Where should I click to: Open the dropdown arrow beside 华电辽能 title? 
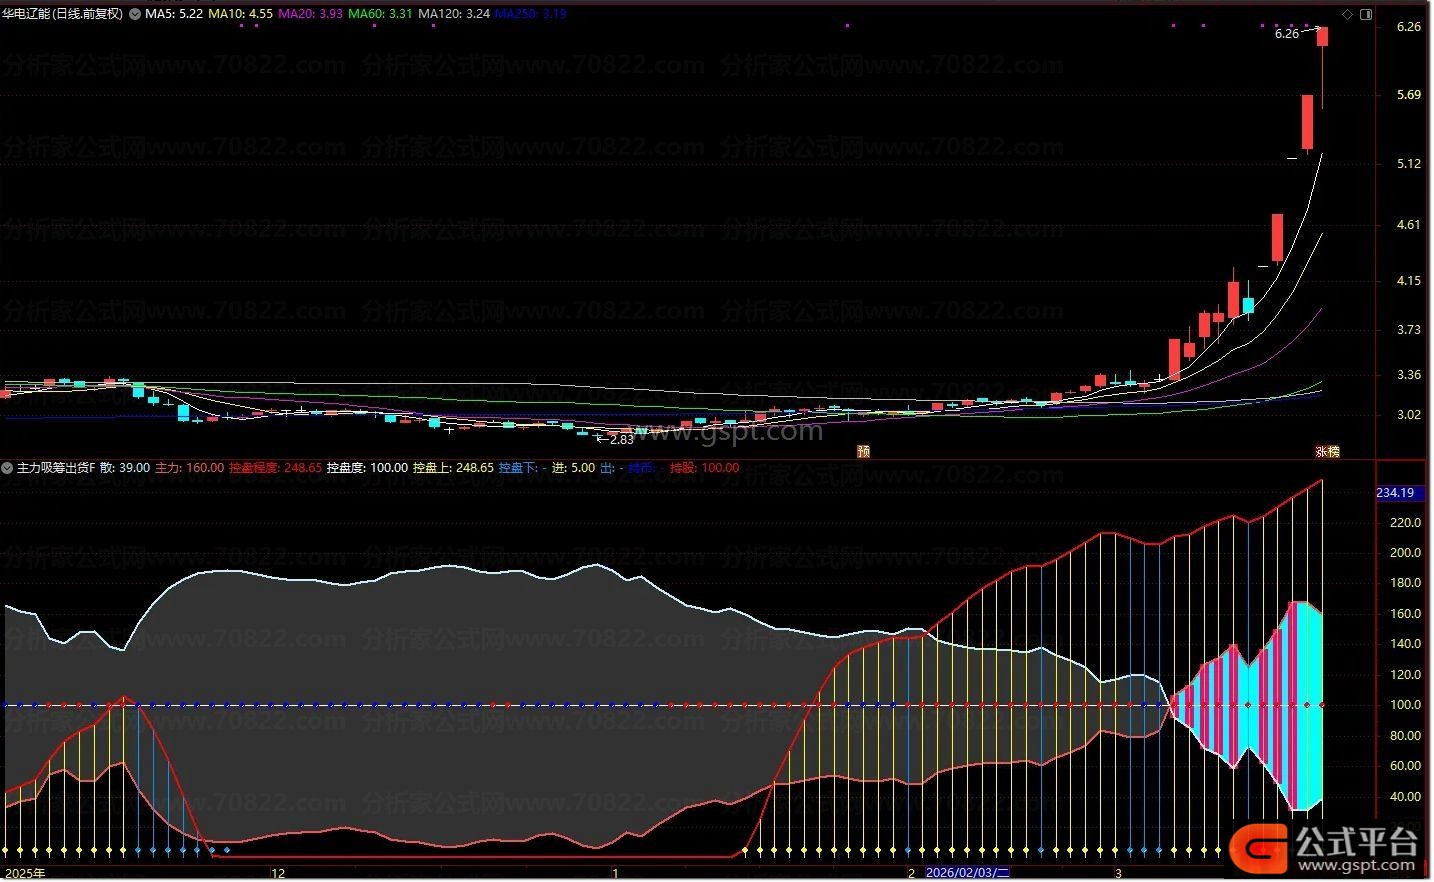(135, 14)
